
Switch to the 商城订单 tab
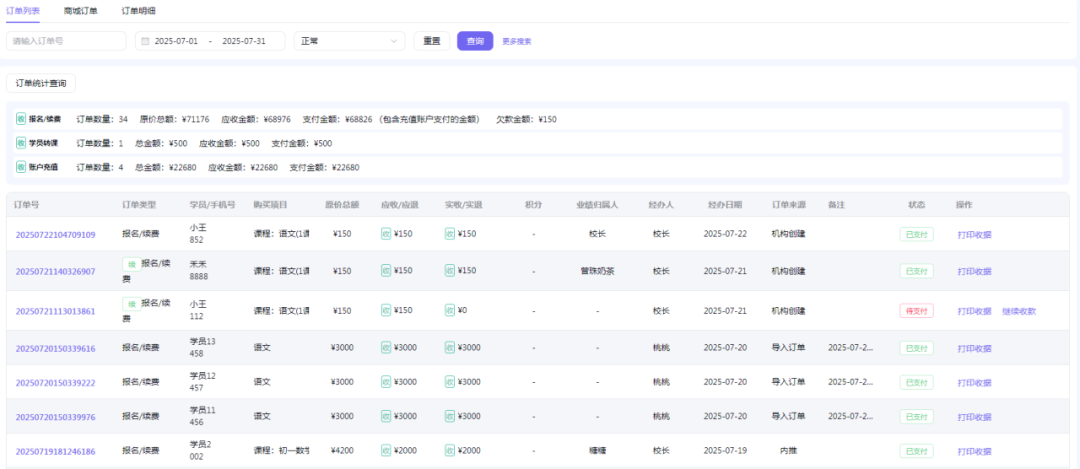(x=80, y=10)
